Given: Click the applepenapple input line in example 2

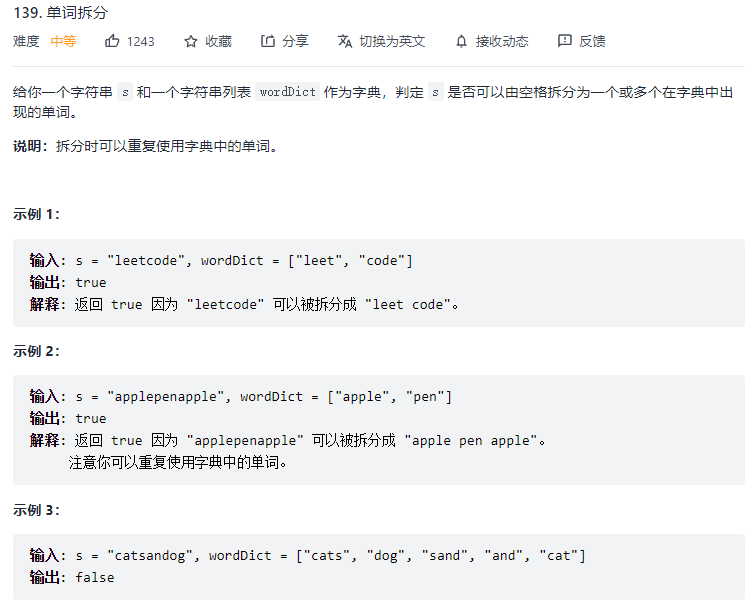Looking at the screenshot, I should [x=240, y=396].
